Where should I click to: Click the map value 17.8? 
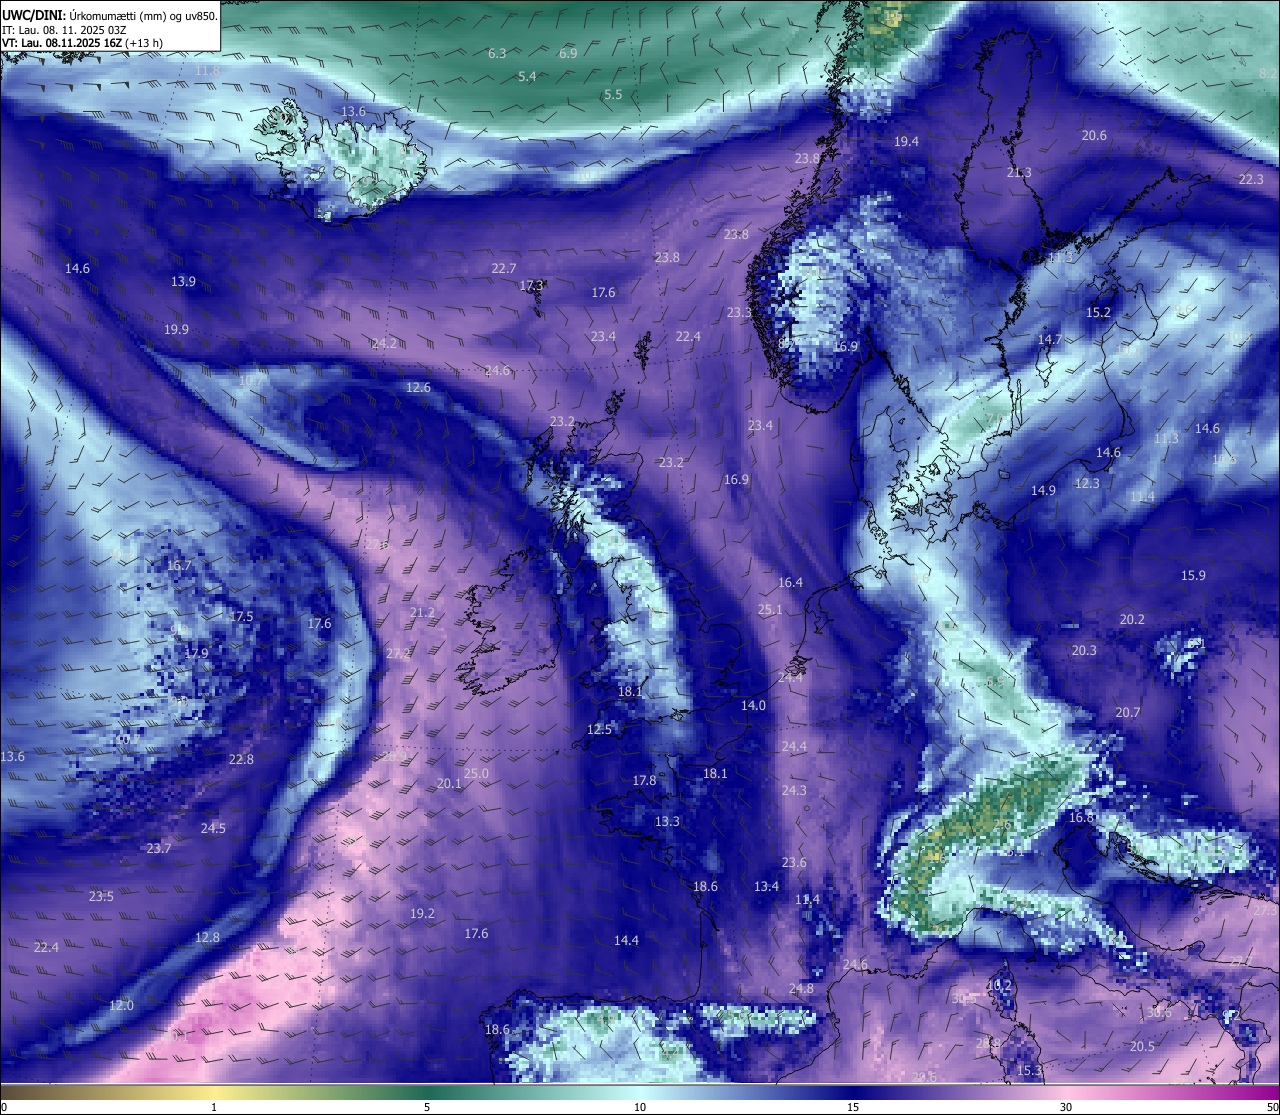pos(644,780)
